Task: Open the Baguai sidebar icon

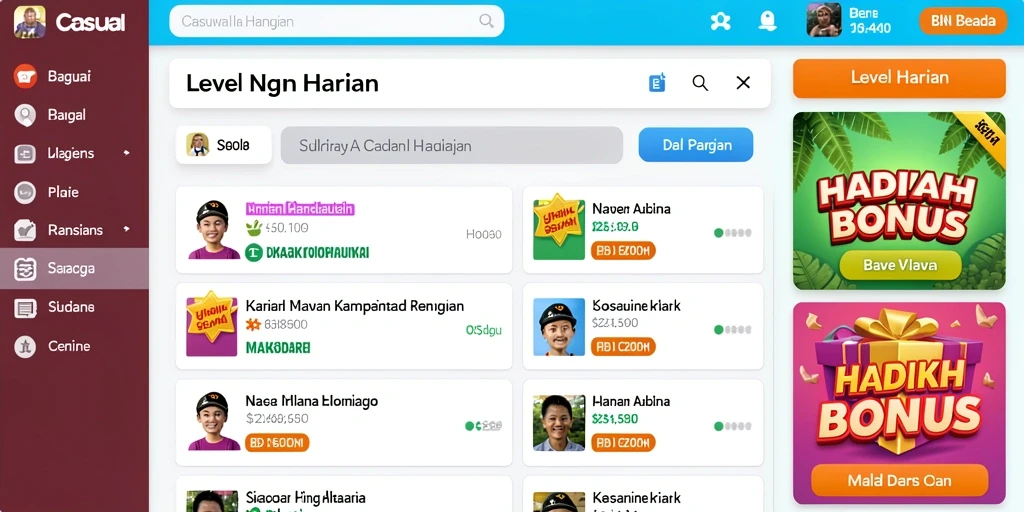Action: click(x=25, y=76)
